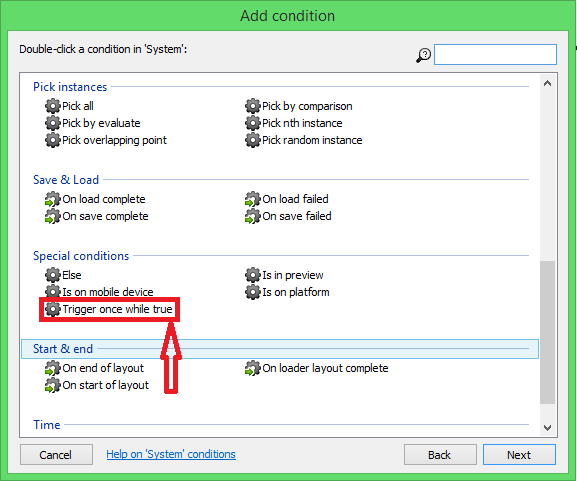Select the On save failed trigger icon
577x481 pixels.
pyautogui.click(x=252, y=216)
